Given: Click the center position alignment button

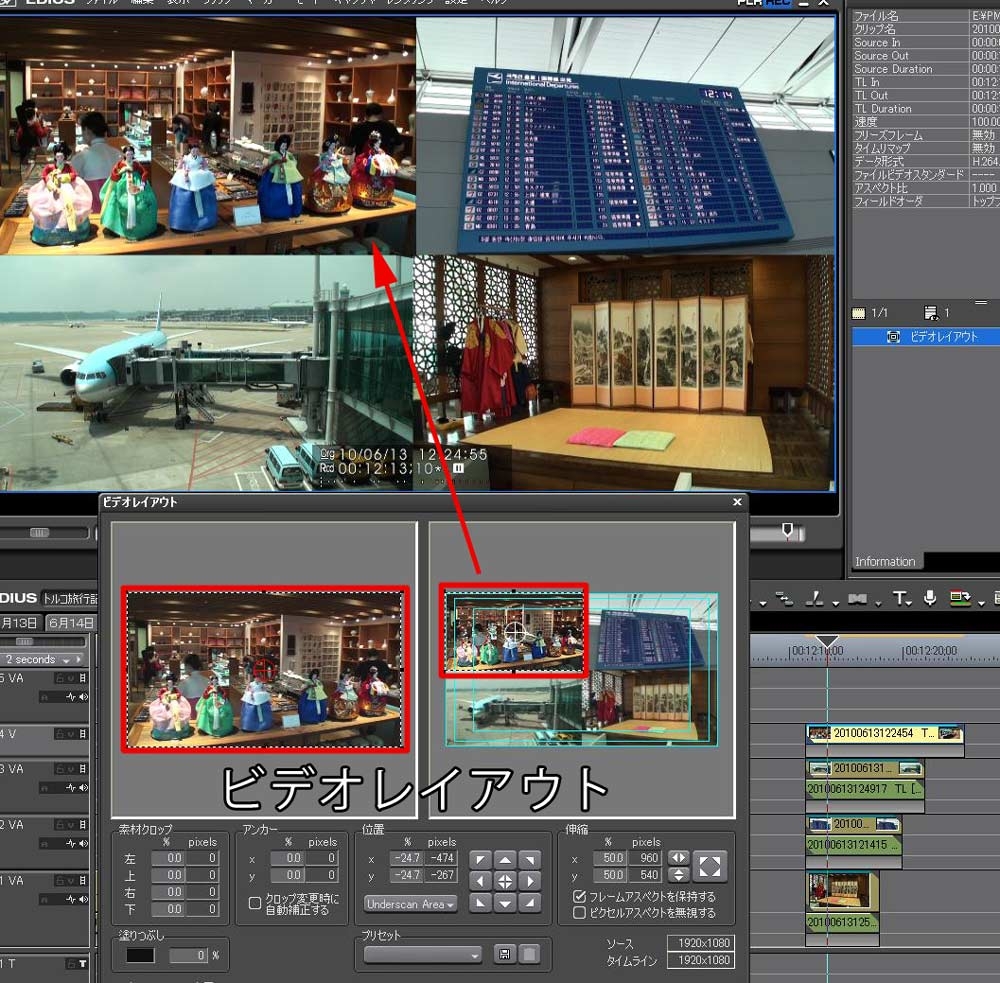Looking at the screenshot, I should point(505,881).
